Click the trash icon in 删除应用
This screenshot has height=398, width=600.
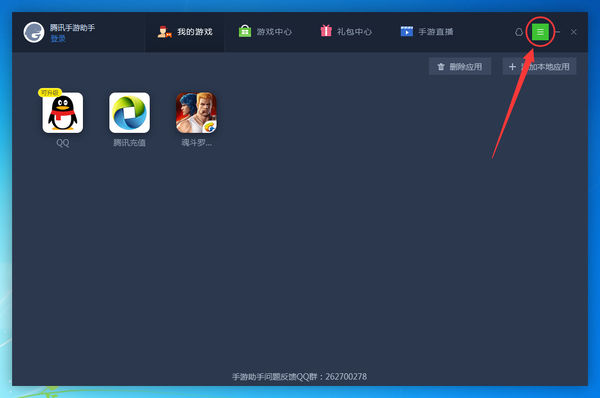[441, 67]
